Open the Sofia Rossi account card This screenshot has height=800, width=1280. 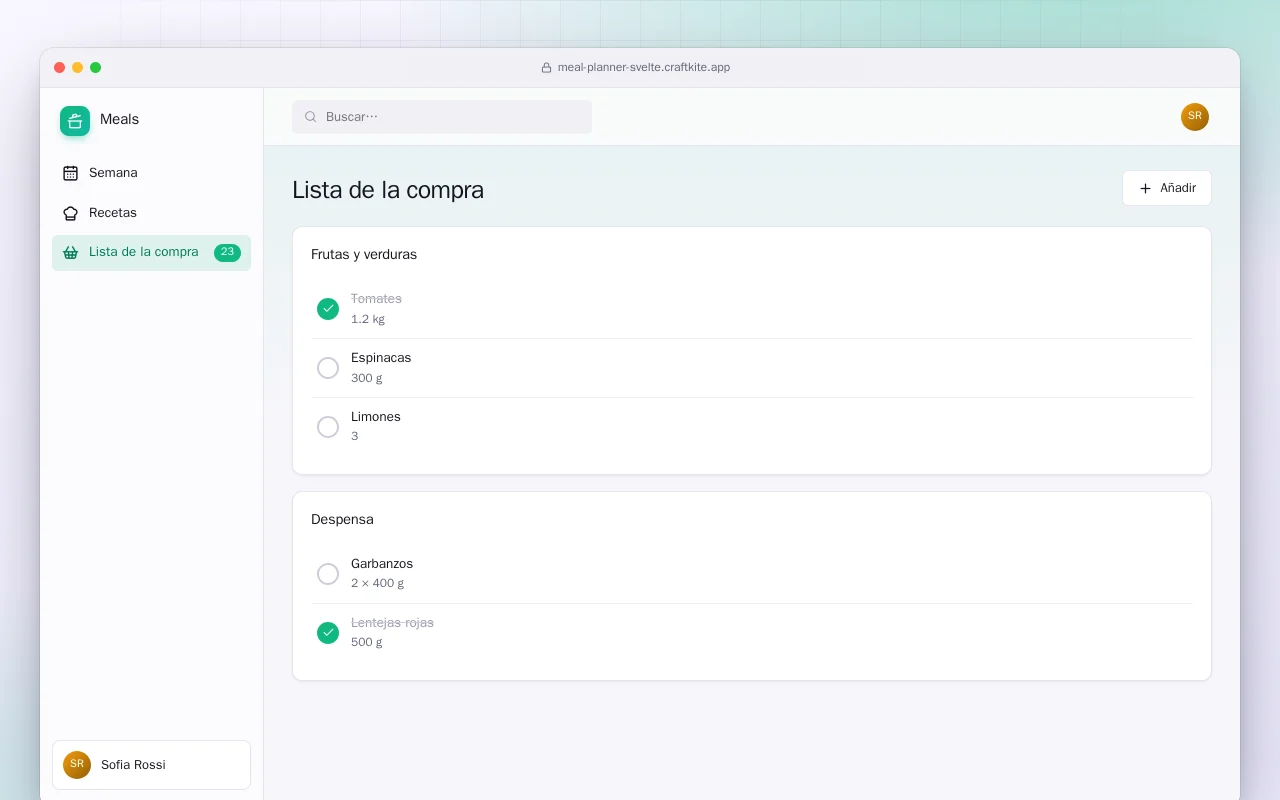coord(151,765)
